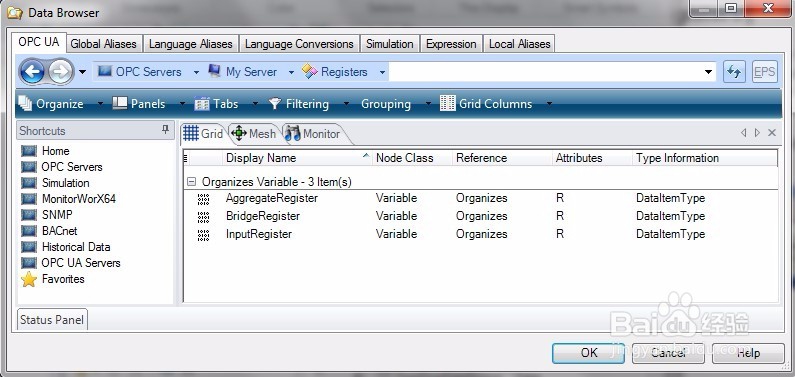This screenshot has height=377, width=795.
Task: Sort by Display Name column header
Action: 297,158
